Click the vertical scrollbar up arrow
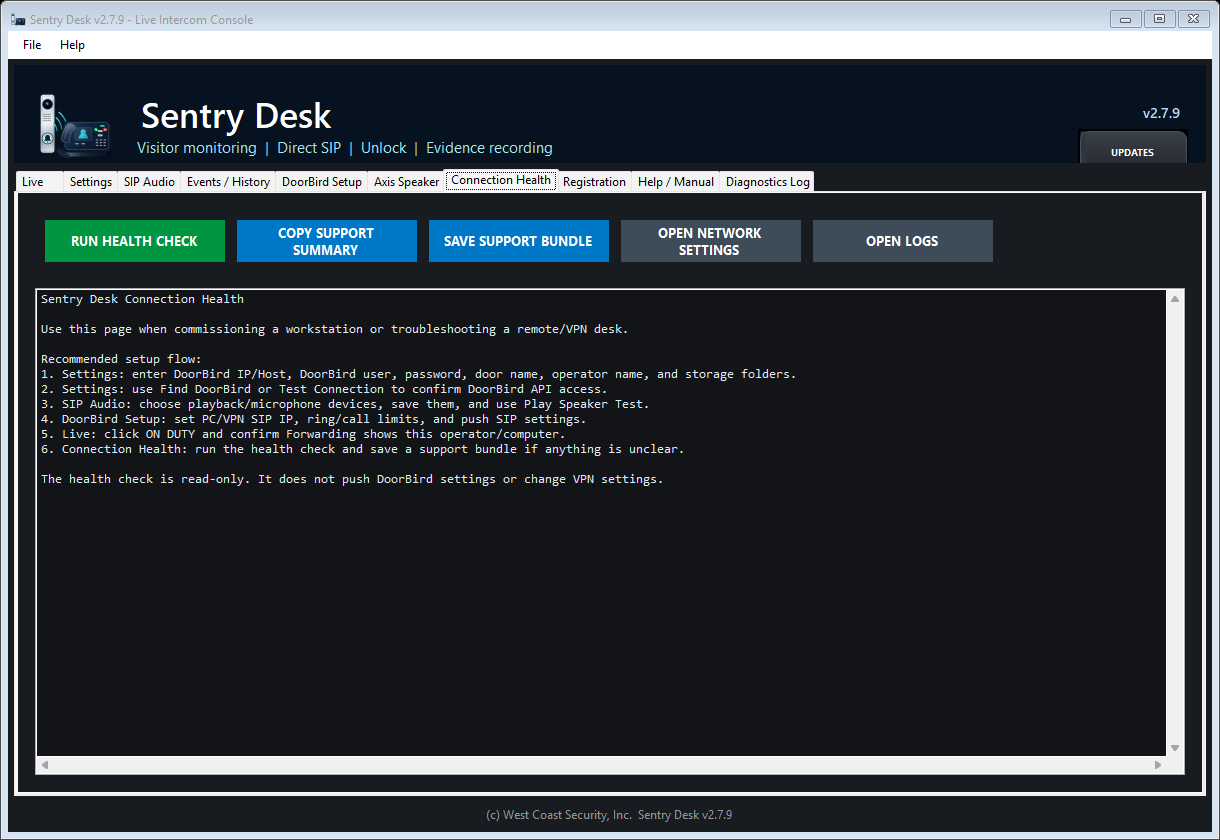Image resolution: width=1220 pixels, height=840 pixels. [x=1175, y=299]
